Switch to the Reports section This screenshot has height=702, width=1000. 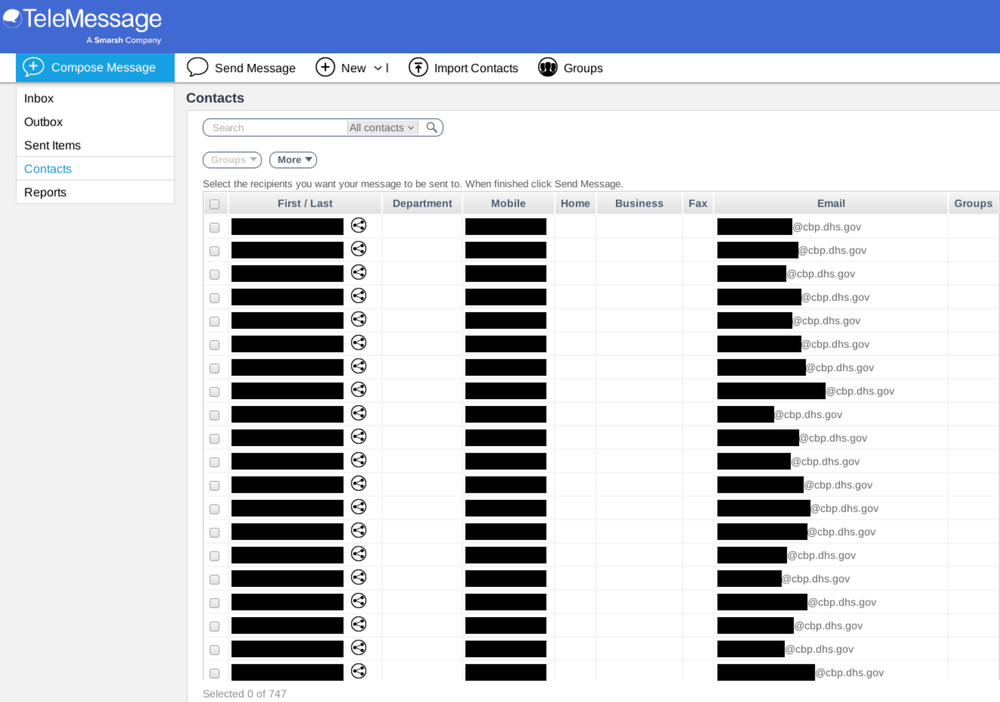[44, 192]
